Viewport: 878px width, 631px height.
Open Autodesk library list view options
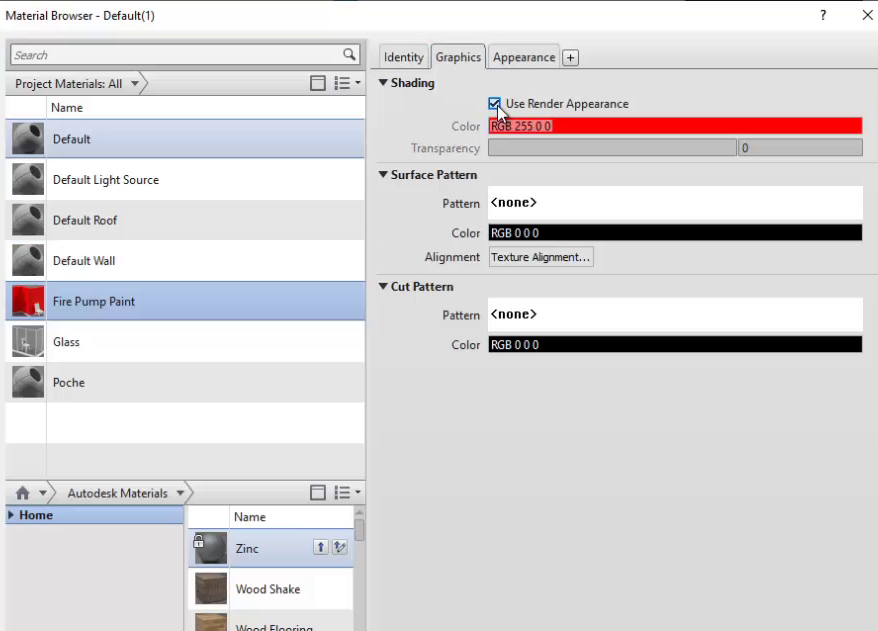pos(347,493)
